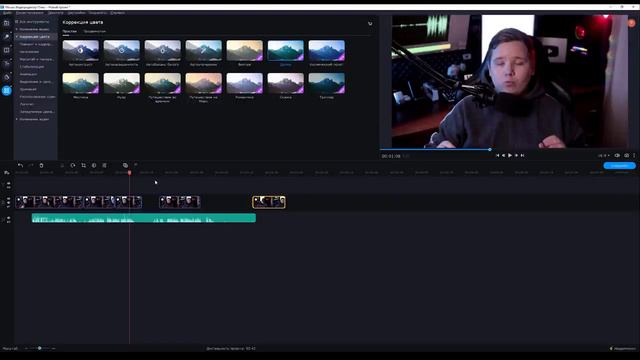Expand the first Изменение видео tree group
The image size is (640, 360).
(17, 29)
